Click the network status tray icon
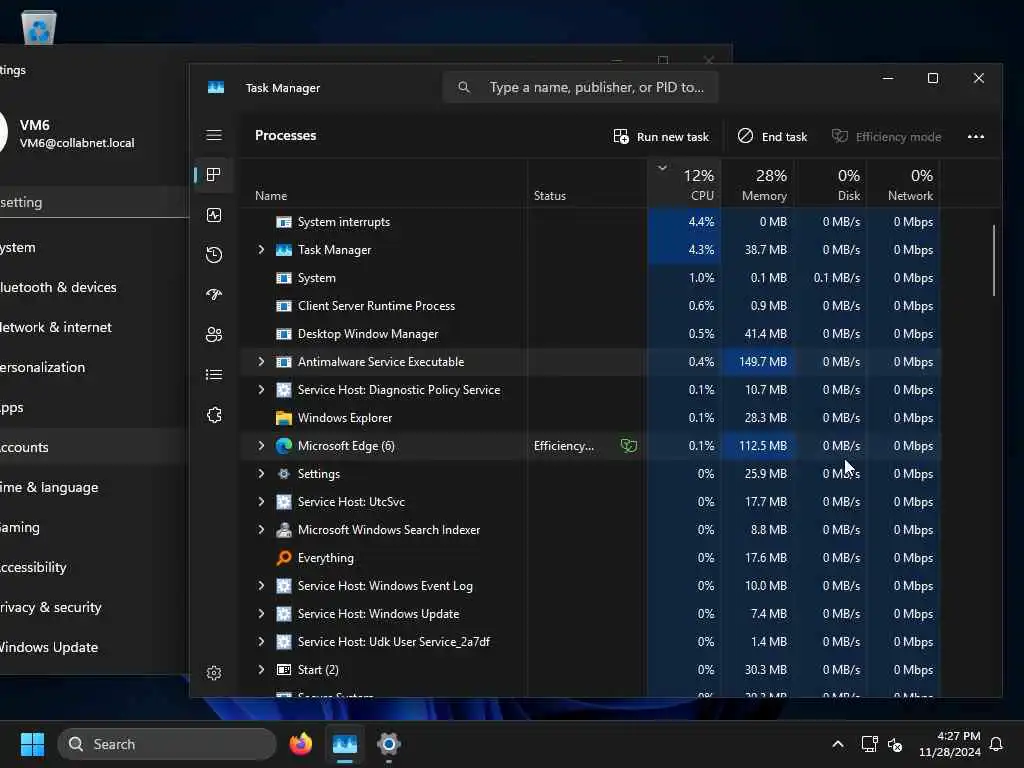This screenshot has height=768, width=1024. (869, 744)
